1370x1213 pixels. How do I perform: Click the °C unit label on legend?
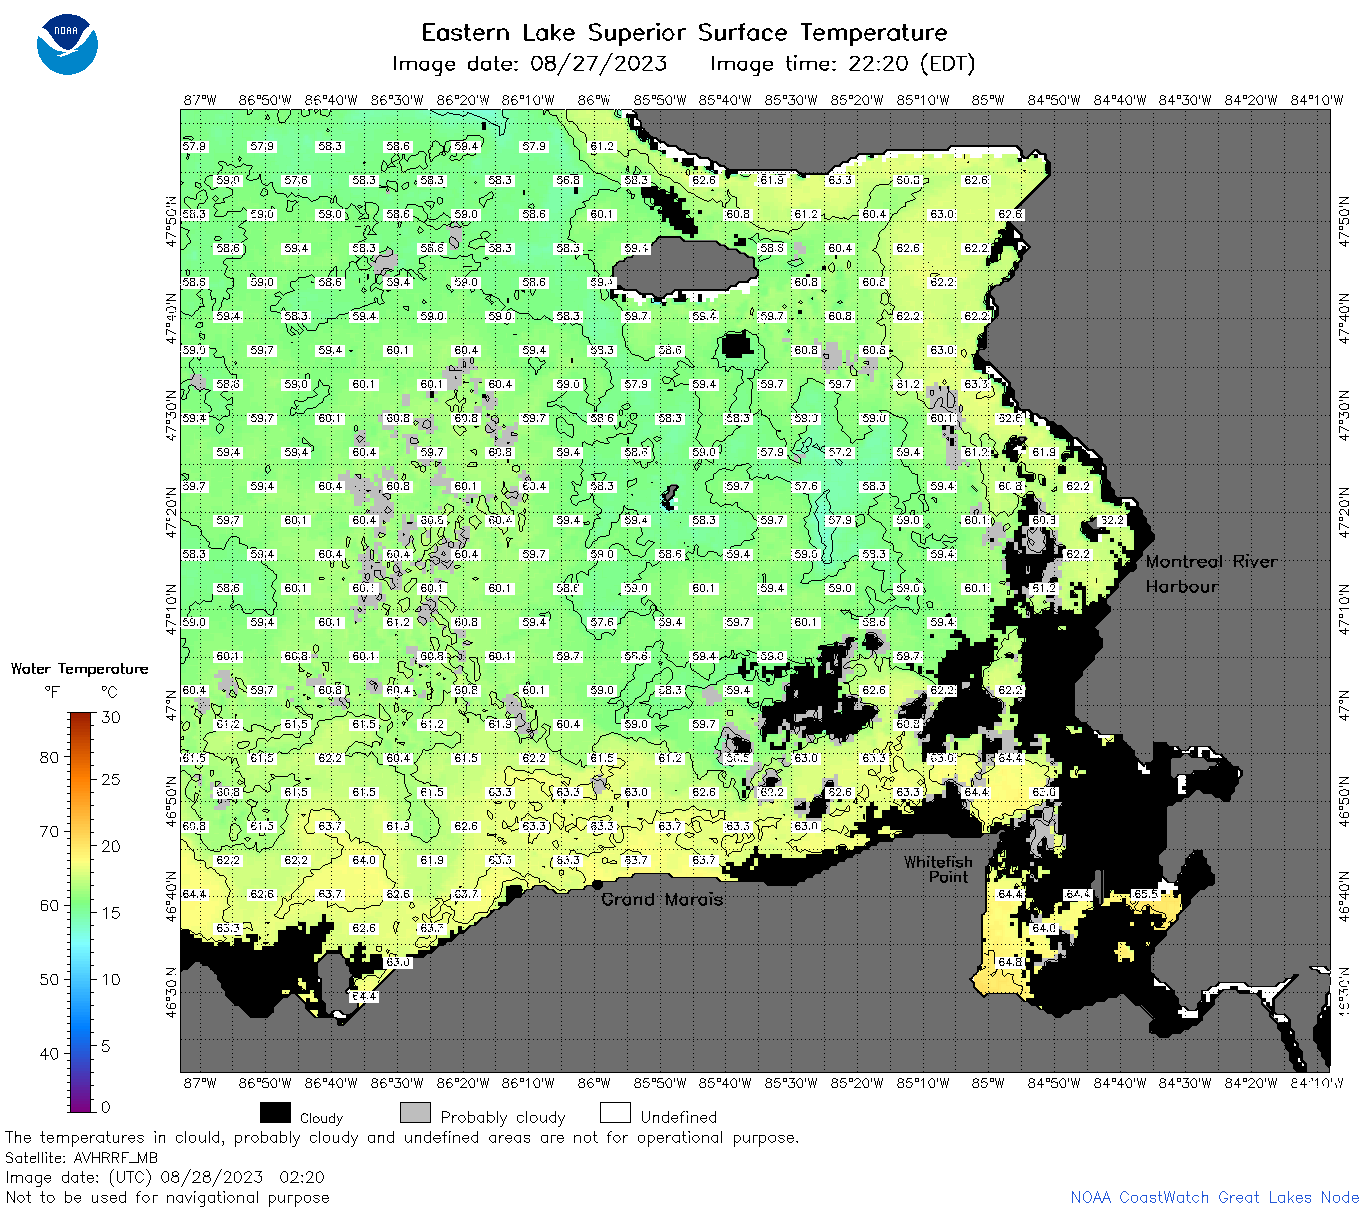tap(109, 691)
